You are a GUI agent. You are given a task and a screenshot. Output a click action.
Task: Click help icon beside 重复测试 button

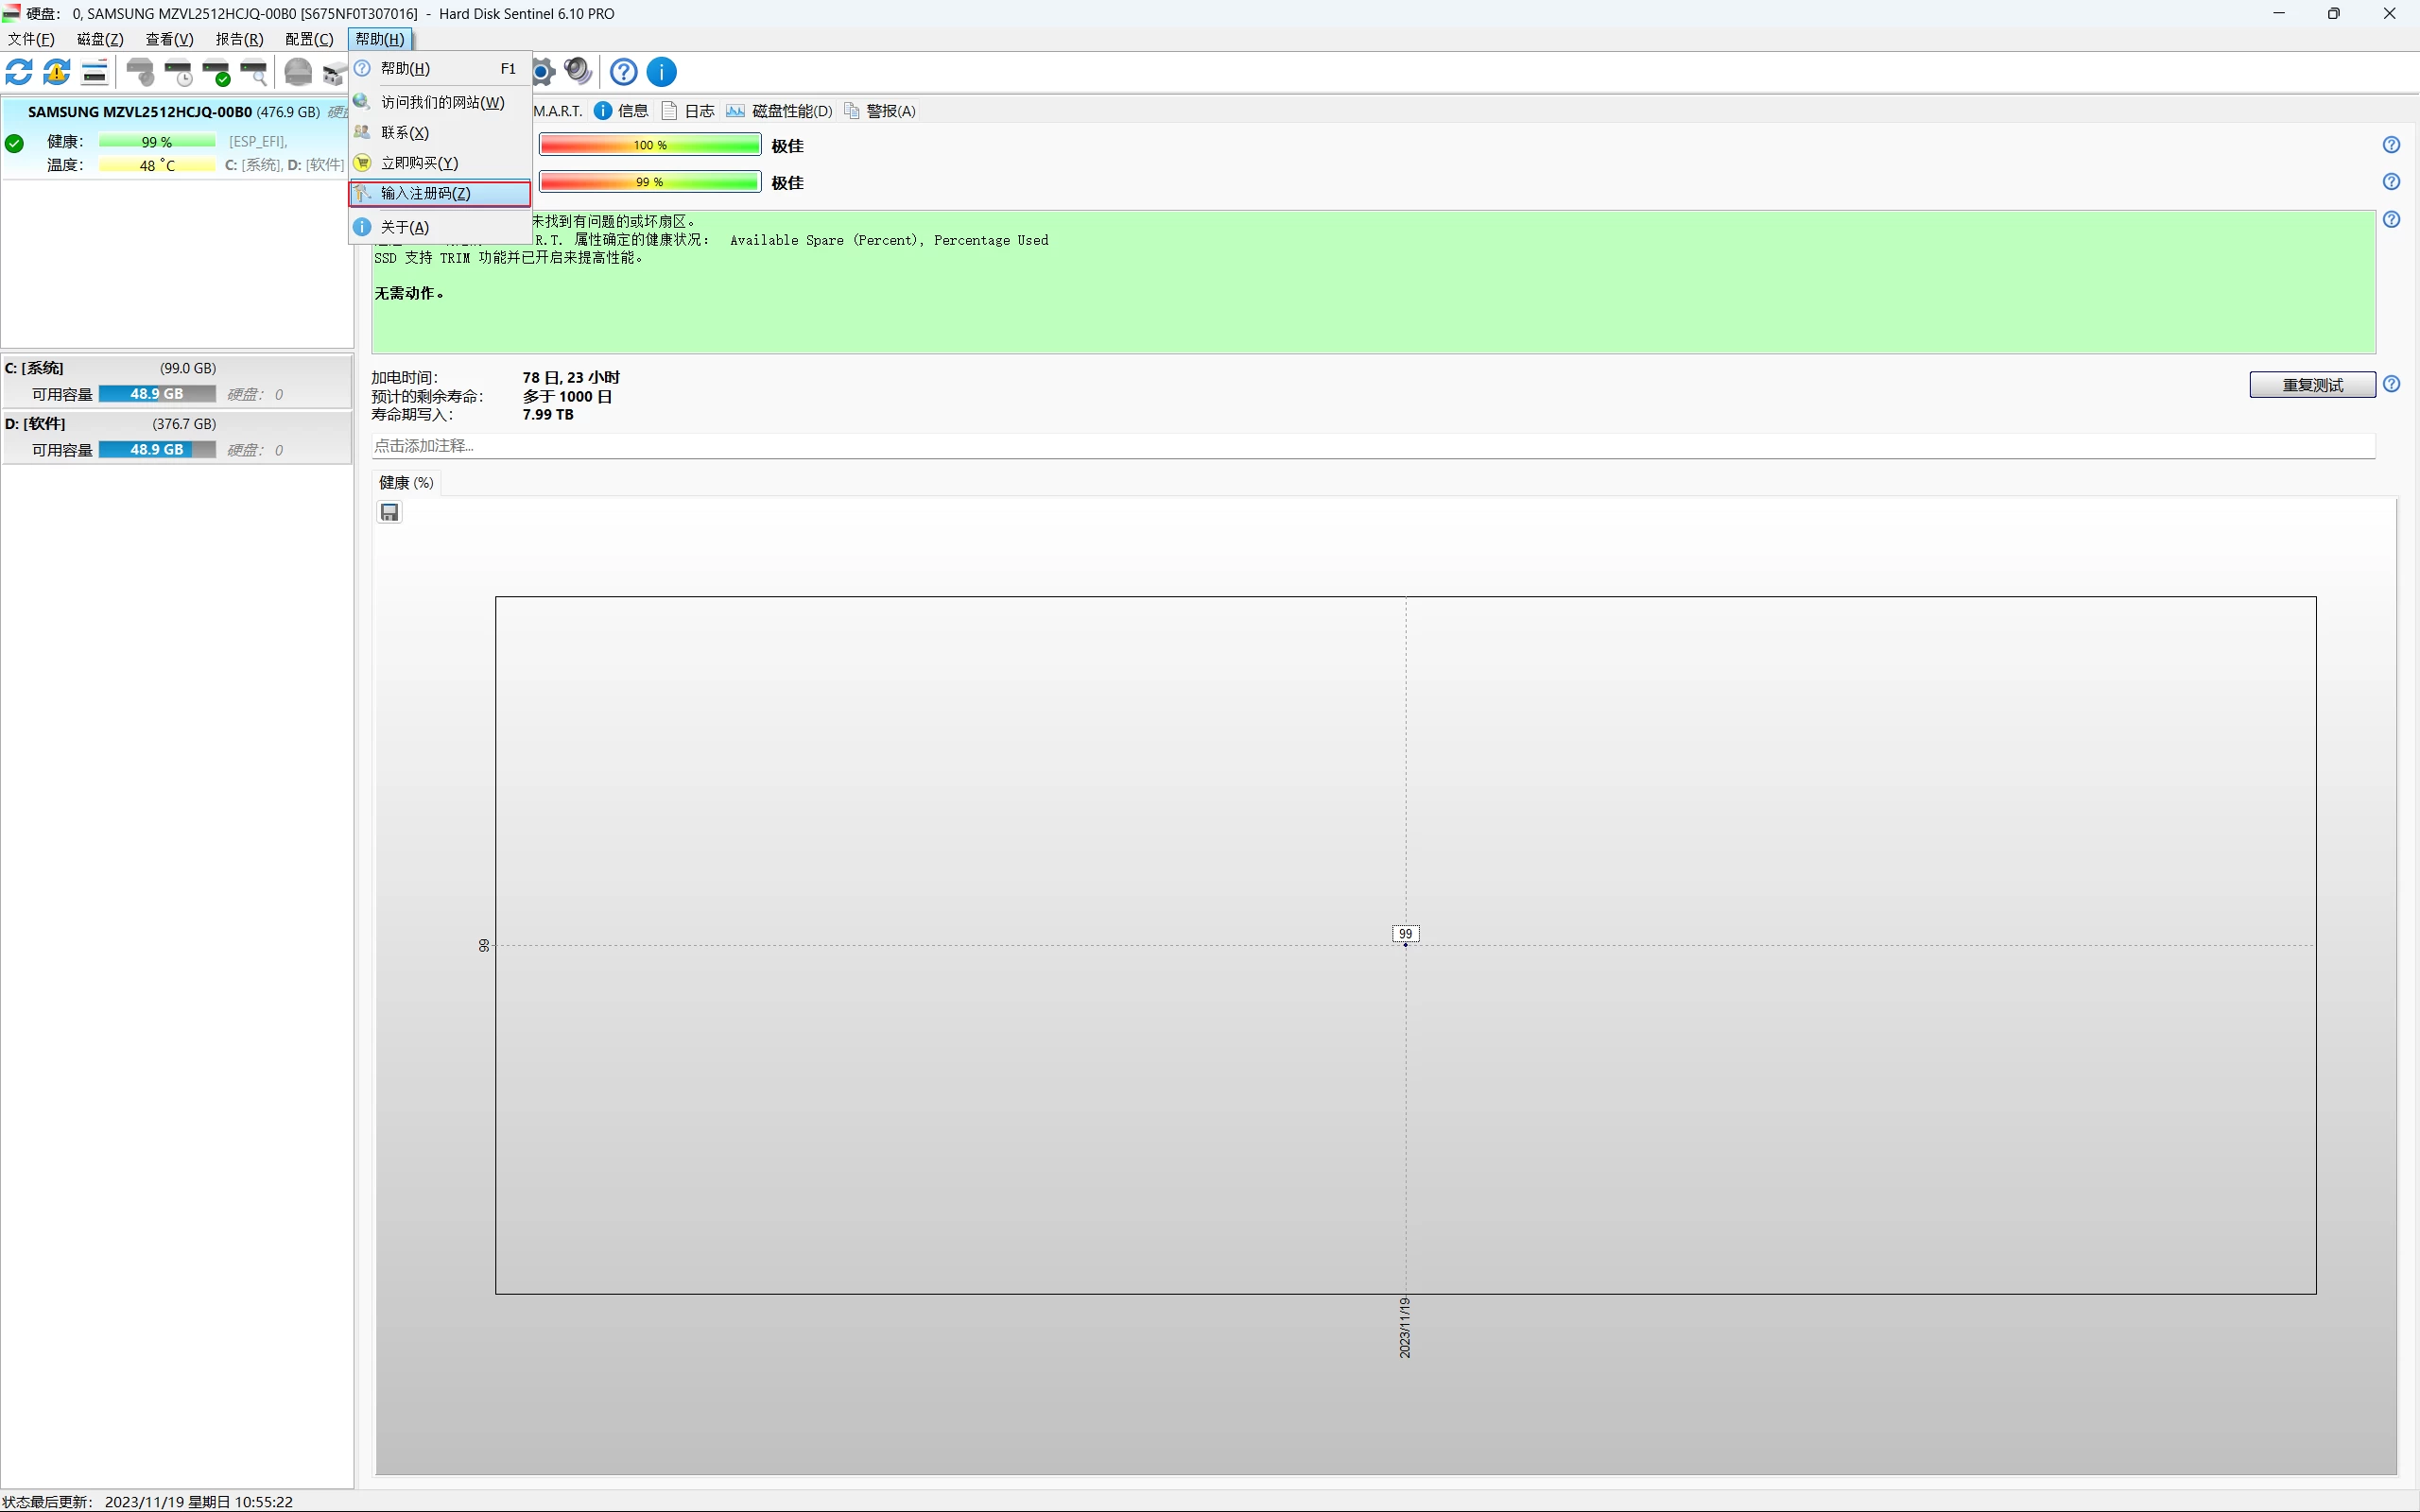pos(2391,384)
